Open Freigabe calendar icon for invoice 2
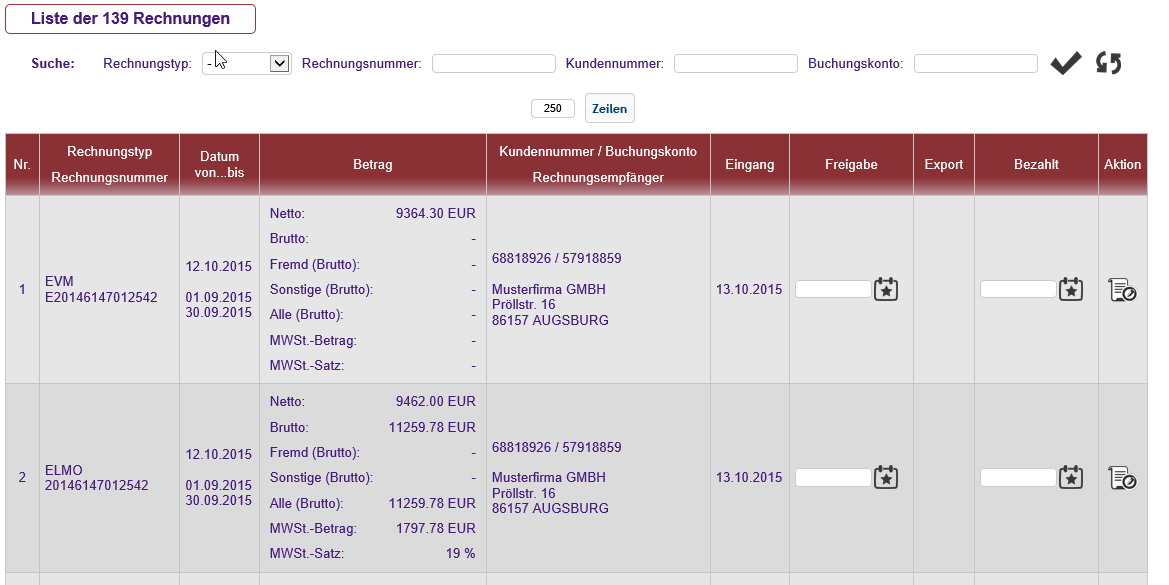The width and height of the screenshot is (1169, 585). [886, 478]
